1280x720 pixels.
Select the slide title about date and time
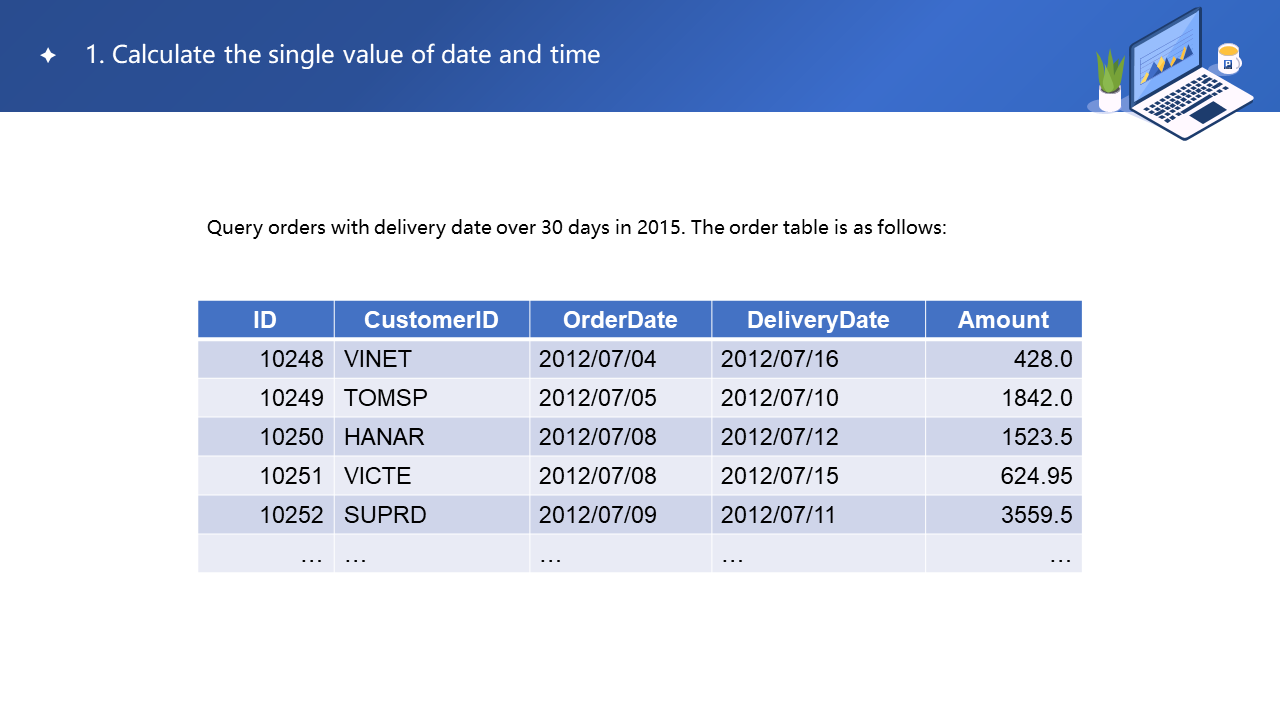pos(342,55)
